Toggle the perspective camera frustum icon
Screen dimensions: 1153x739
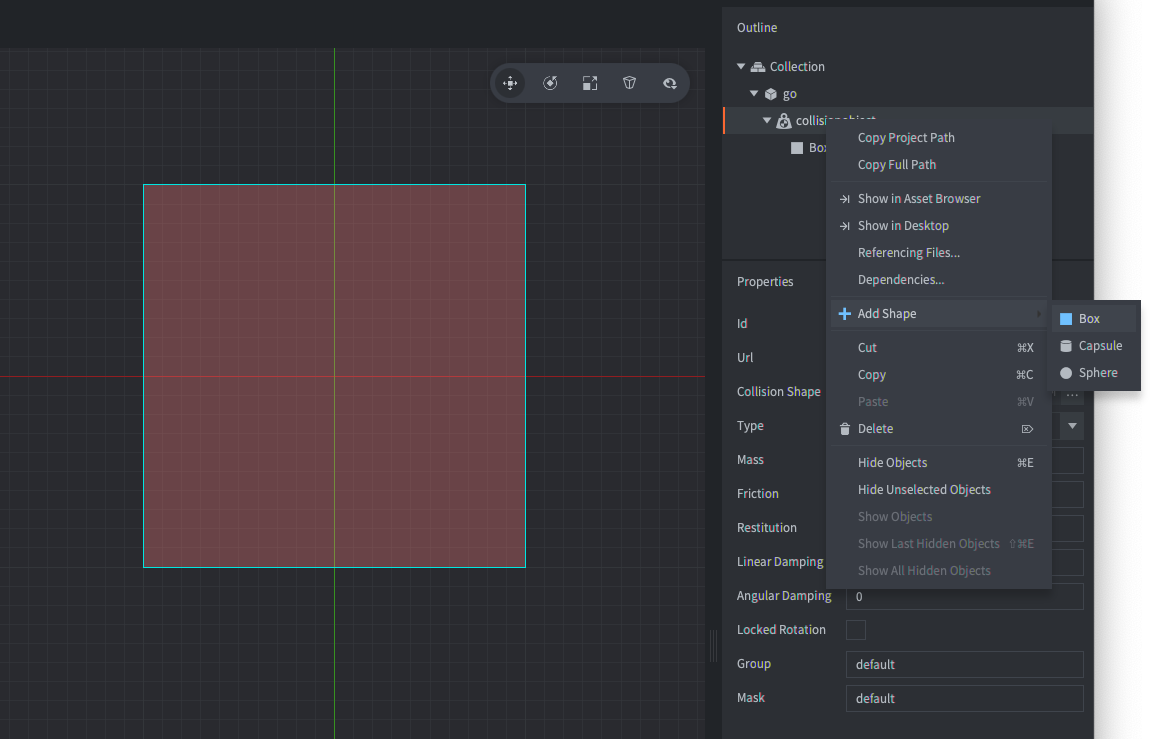[629, 83]
